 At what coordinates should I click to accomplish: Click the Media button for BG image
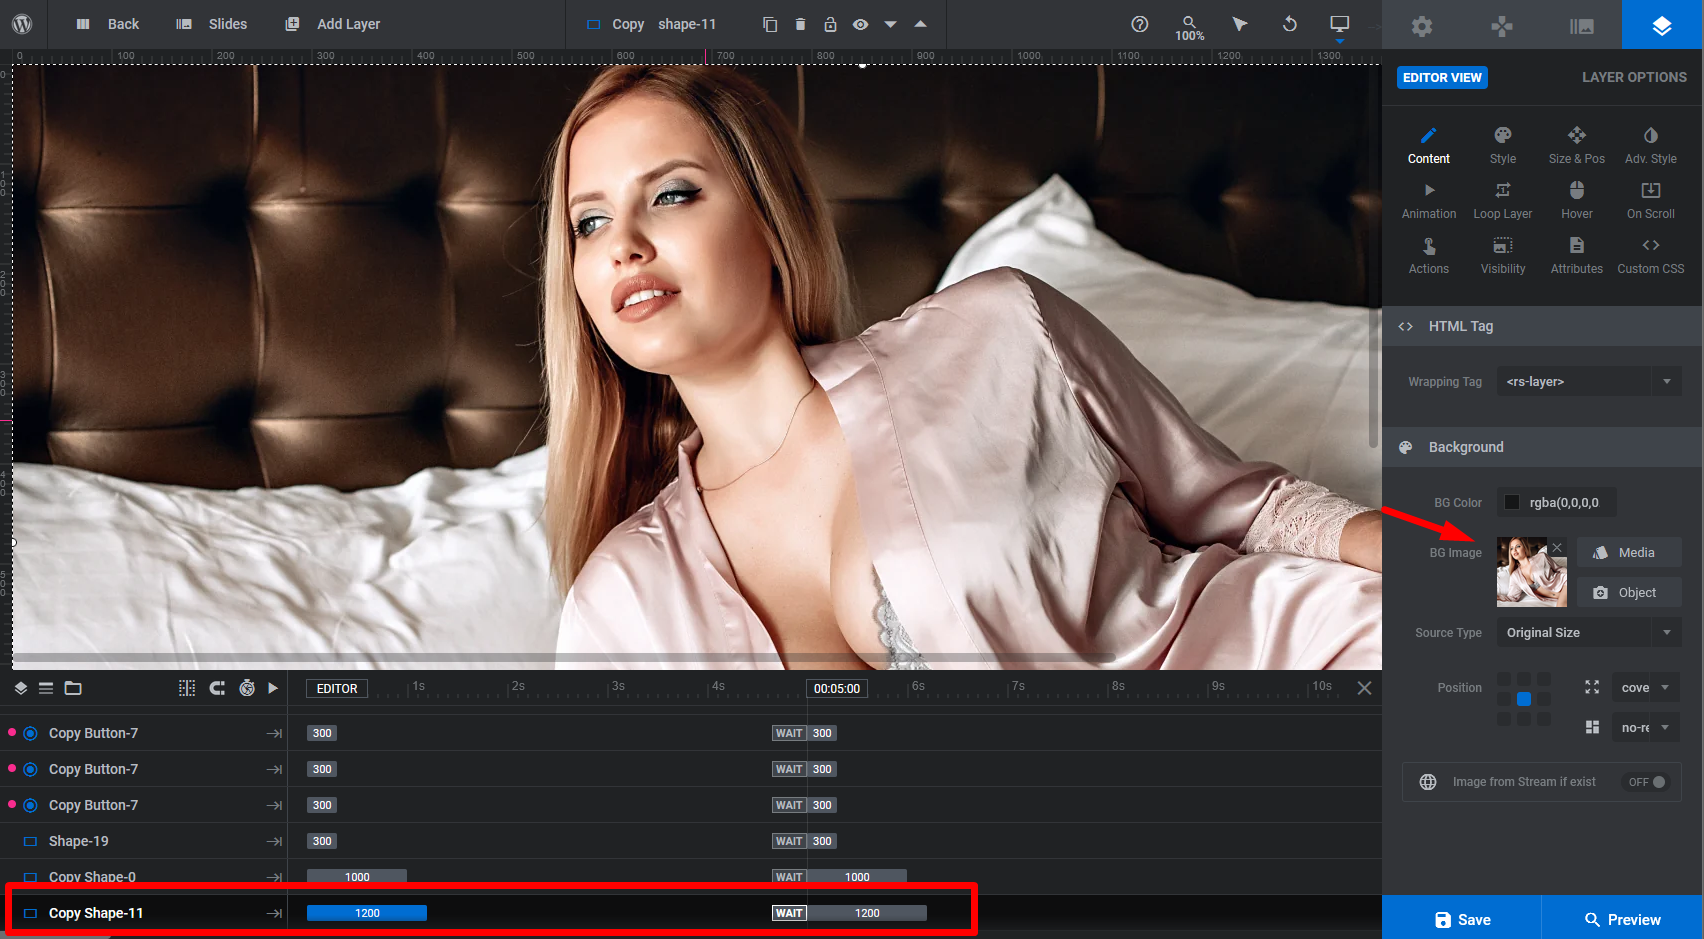[1629, 552]
